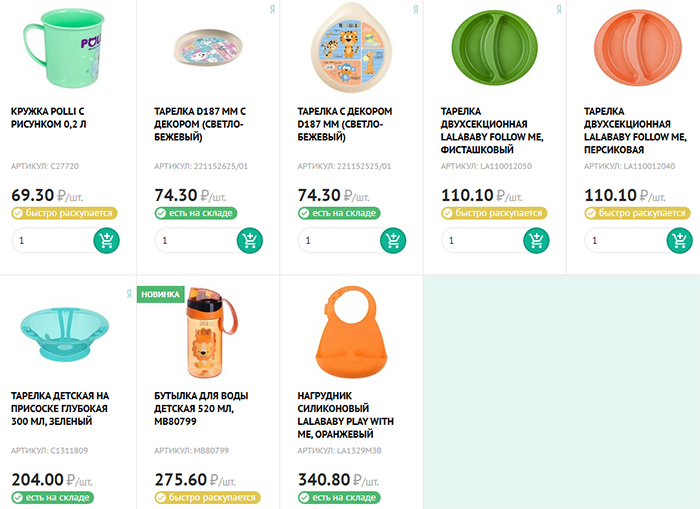Click the Я icon on suction bowl card
The width and height of the screenshot is (700, 509).
(129, 294)
